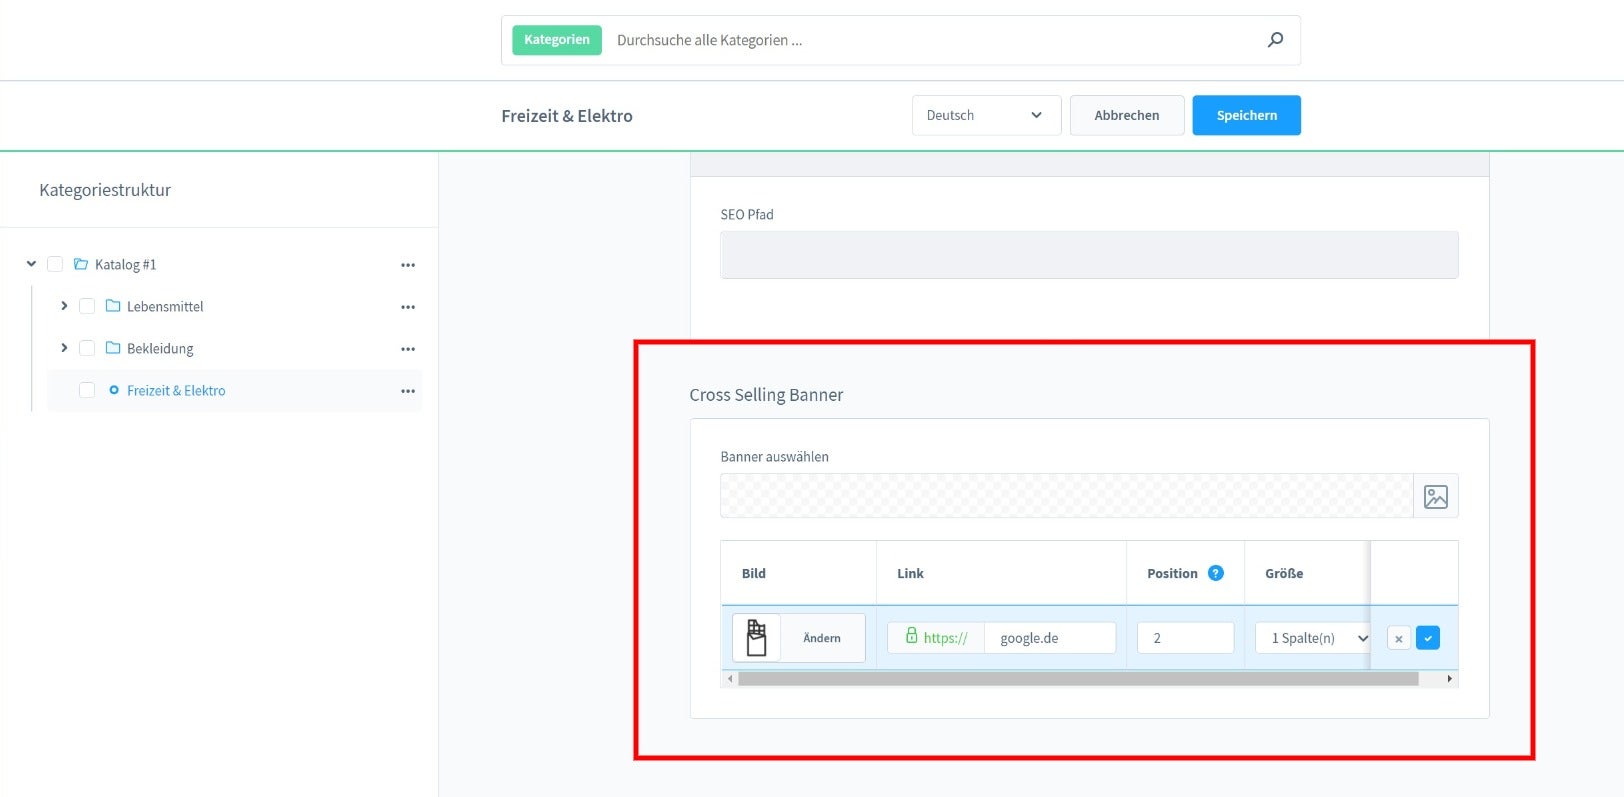Click the Freizeit & Elektro page title
Screen dimensions: 1624x797
pos(567,116)
